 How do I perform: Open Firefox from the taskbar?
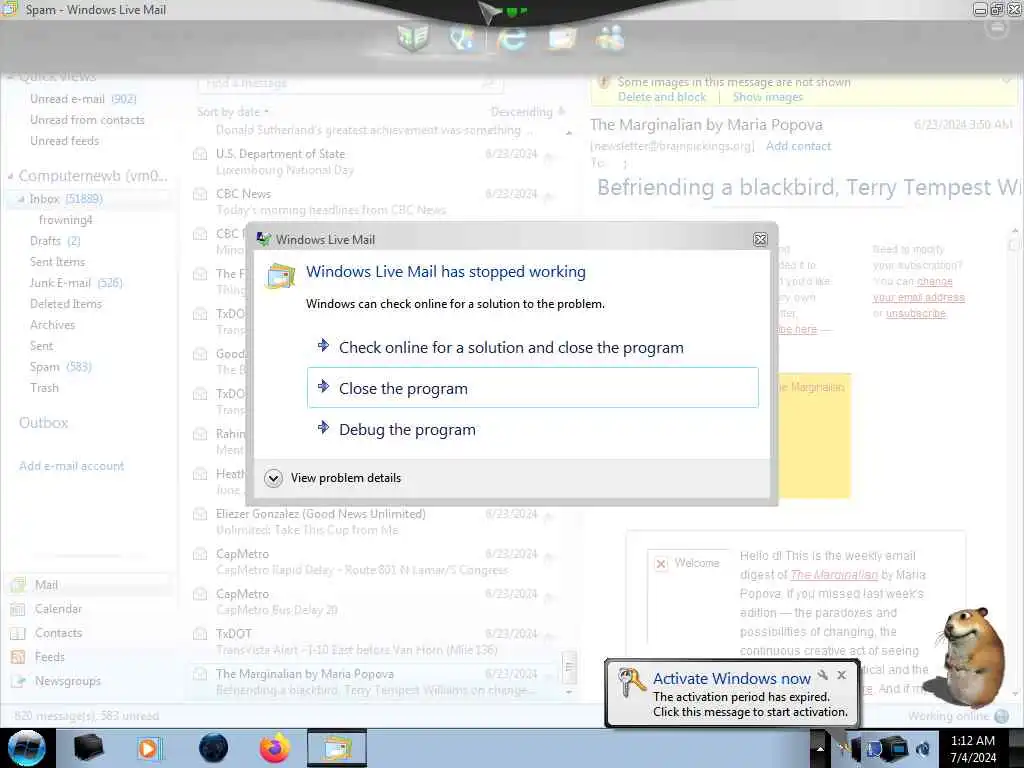click(275, 748)
